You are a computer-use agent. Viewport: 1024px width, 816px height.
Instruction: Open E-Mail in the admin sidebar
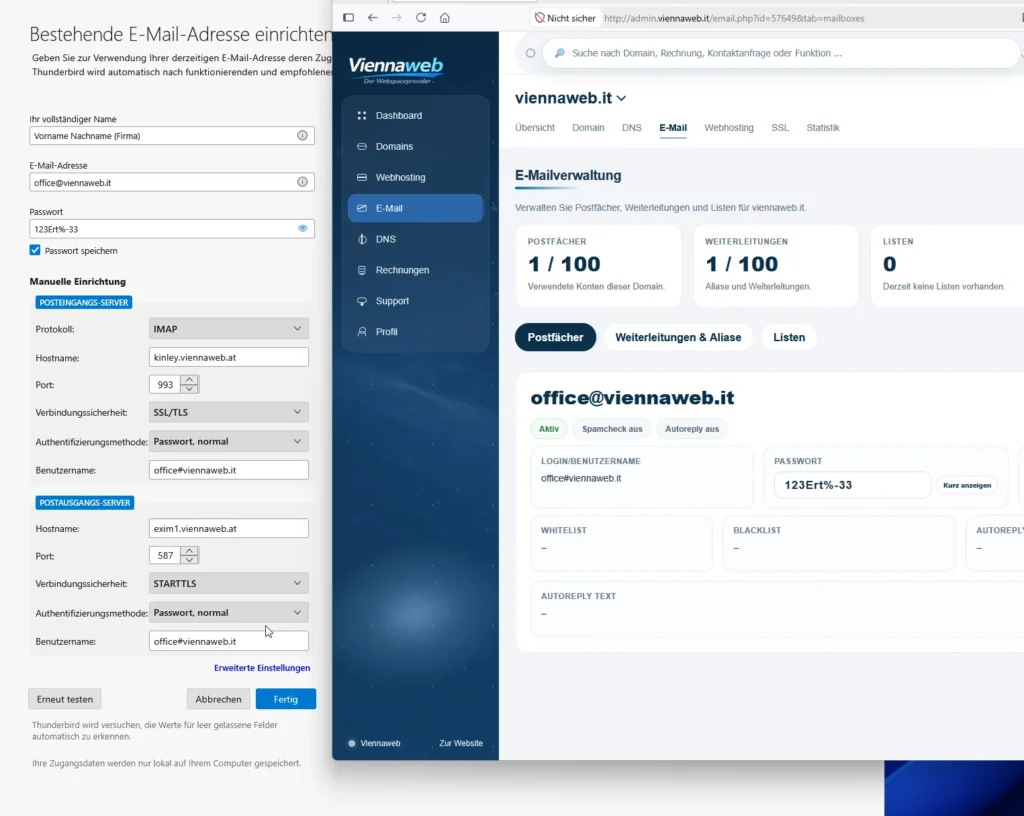pos(415,208)
